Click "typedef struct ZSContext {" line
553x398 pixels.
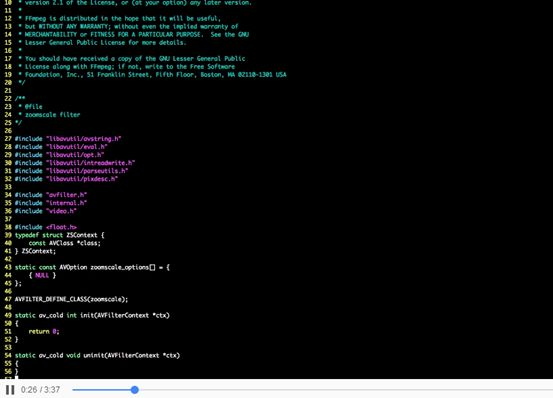59,235
